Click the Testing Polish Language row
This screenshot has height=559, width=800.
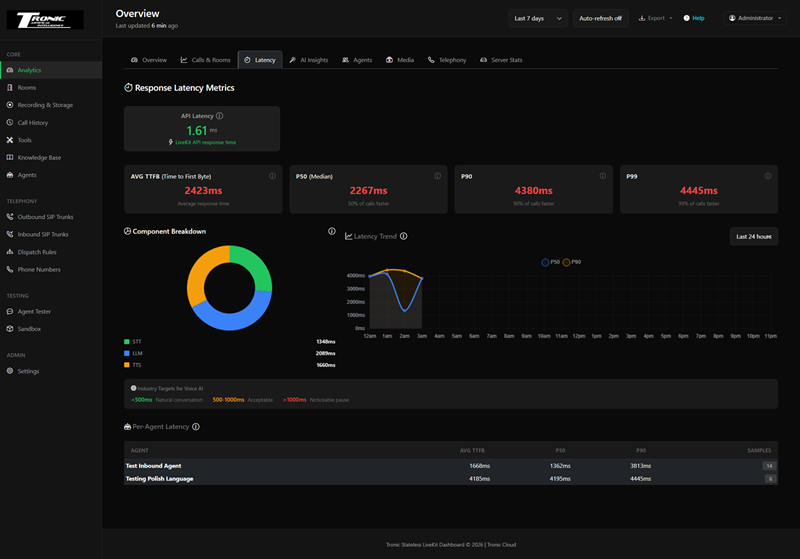point(451,478)
